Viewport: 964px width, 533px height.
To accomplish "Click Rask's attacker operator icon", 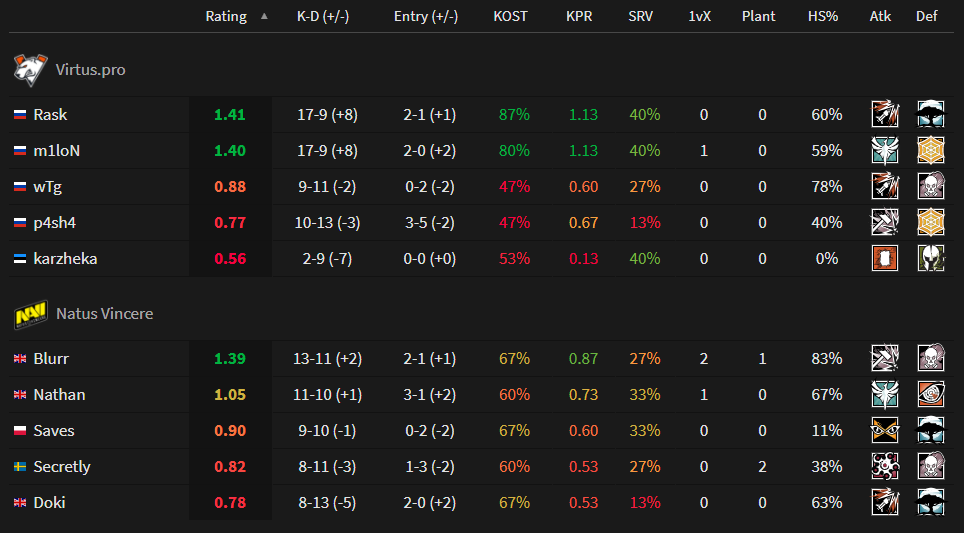I will 884,114.
